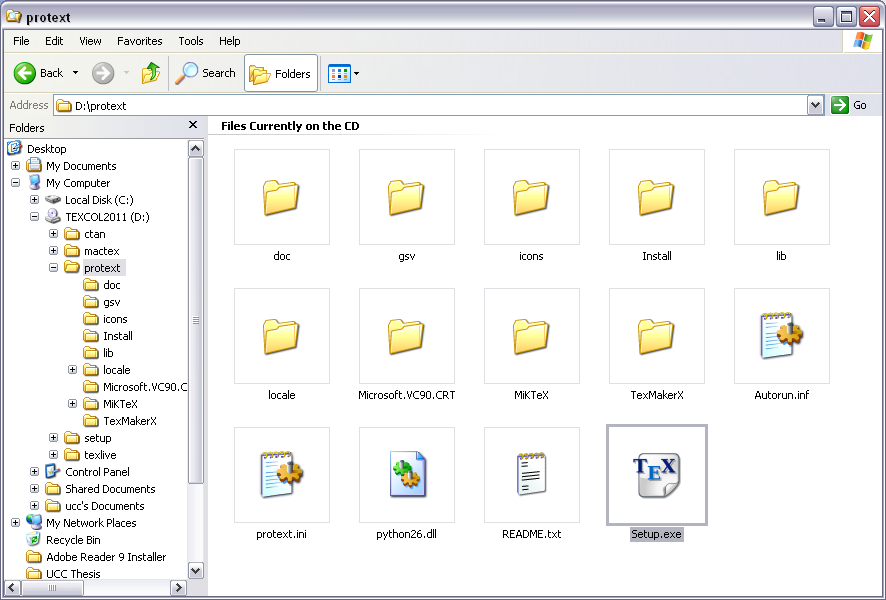Open the Search pane

205,73
